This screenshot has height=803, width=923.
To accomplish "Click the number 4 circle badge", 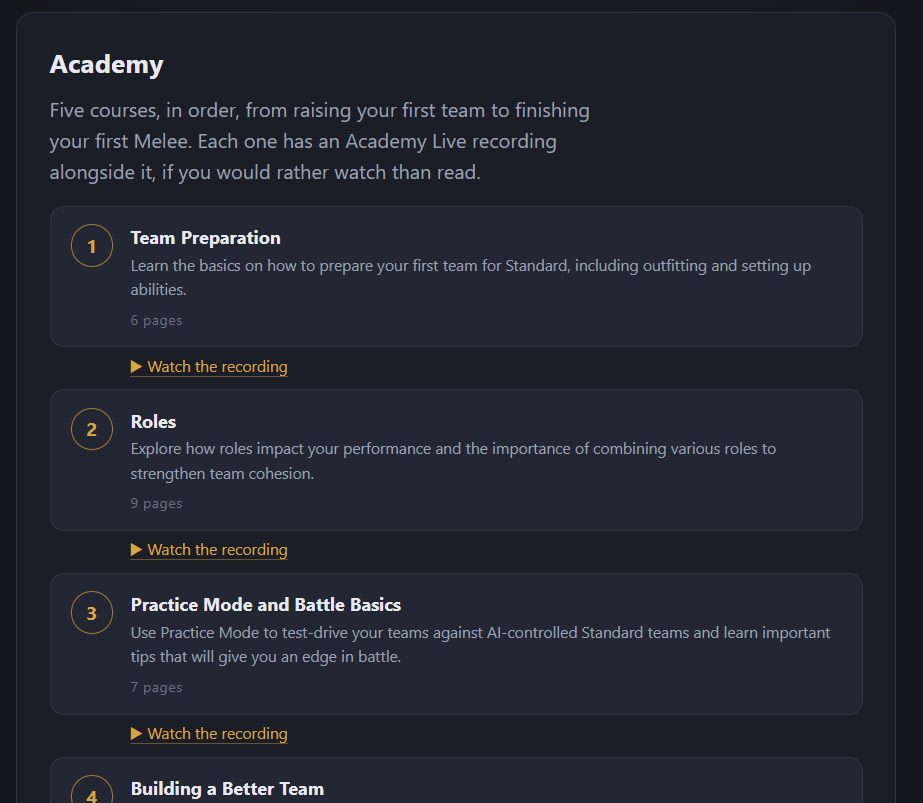I will (x=92, y=789).
